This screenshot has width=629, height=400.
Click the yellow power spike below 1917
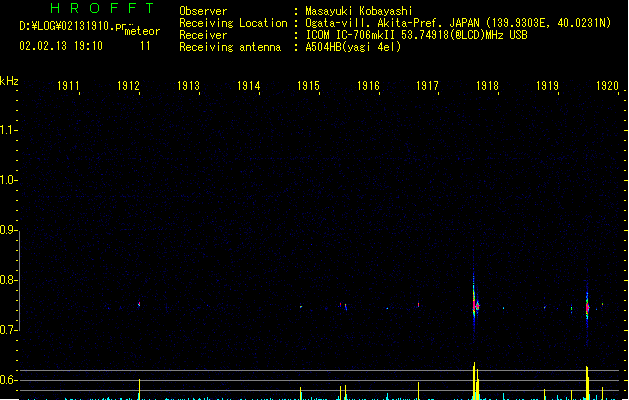point(418,391)
